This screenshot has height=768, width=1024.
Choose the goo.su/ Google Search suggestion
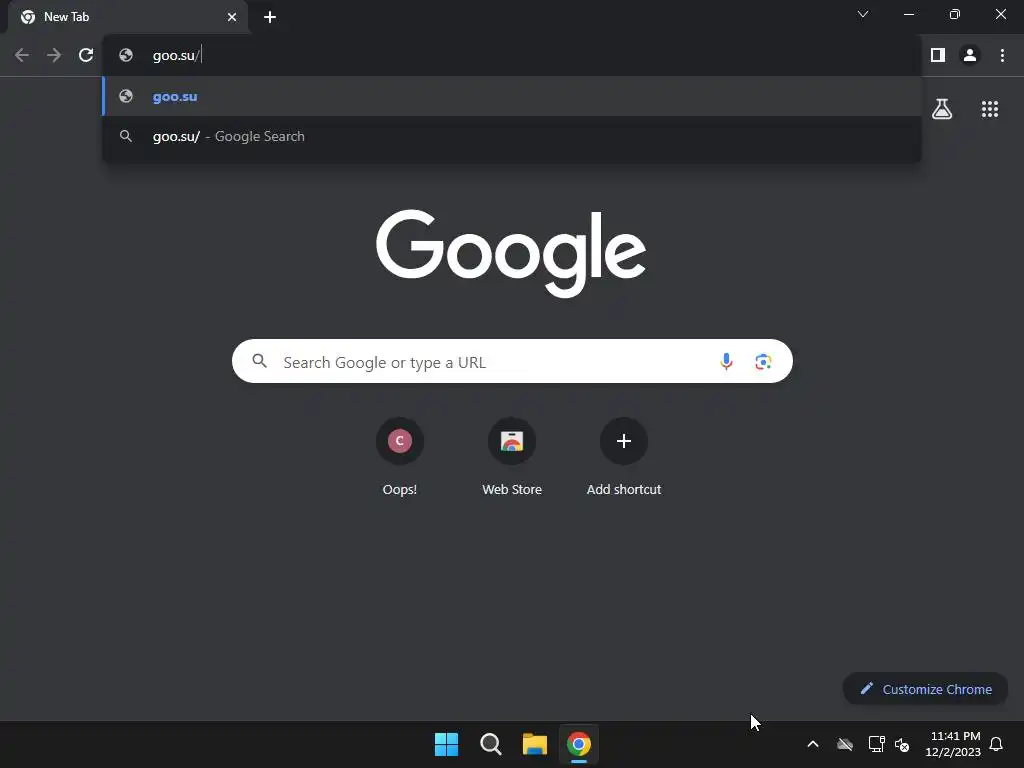point(512,136)
